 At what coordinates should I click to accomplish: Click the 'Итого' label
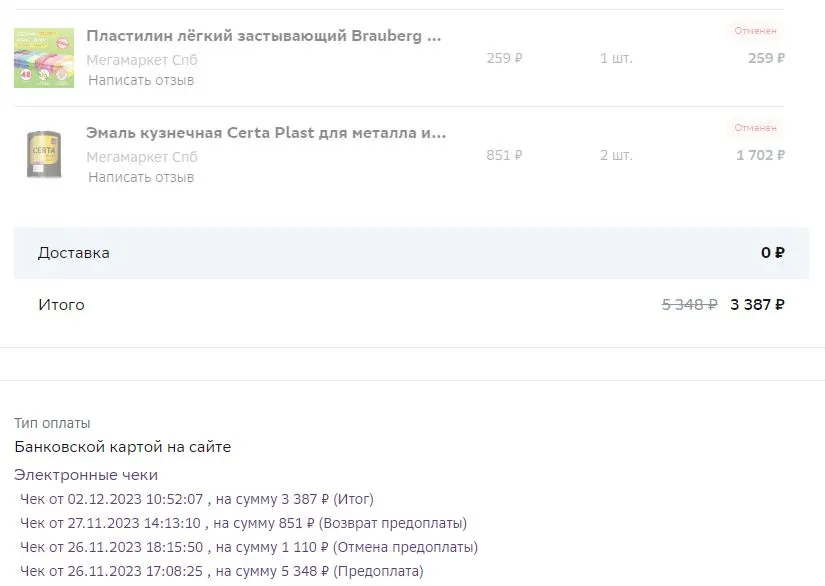61,305
